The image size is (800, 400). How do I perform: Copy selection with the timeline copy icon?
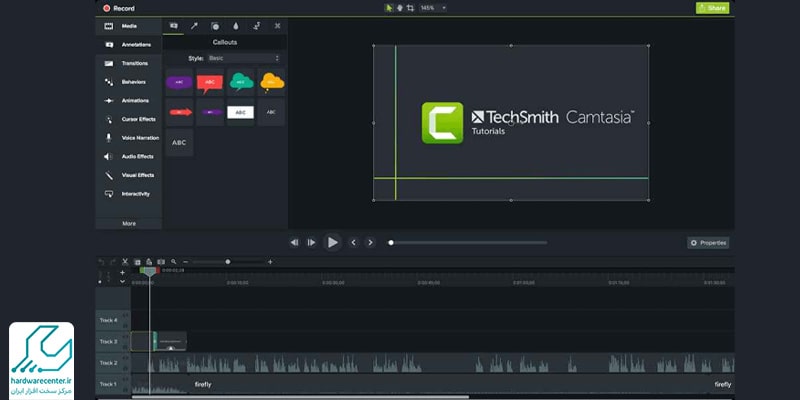coord(137,262)
